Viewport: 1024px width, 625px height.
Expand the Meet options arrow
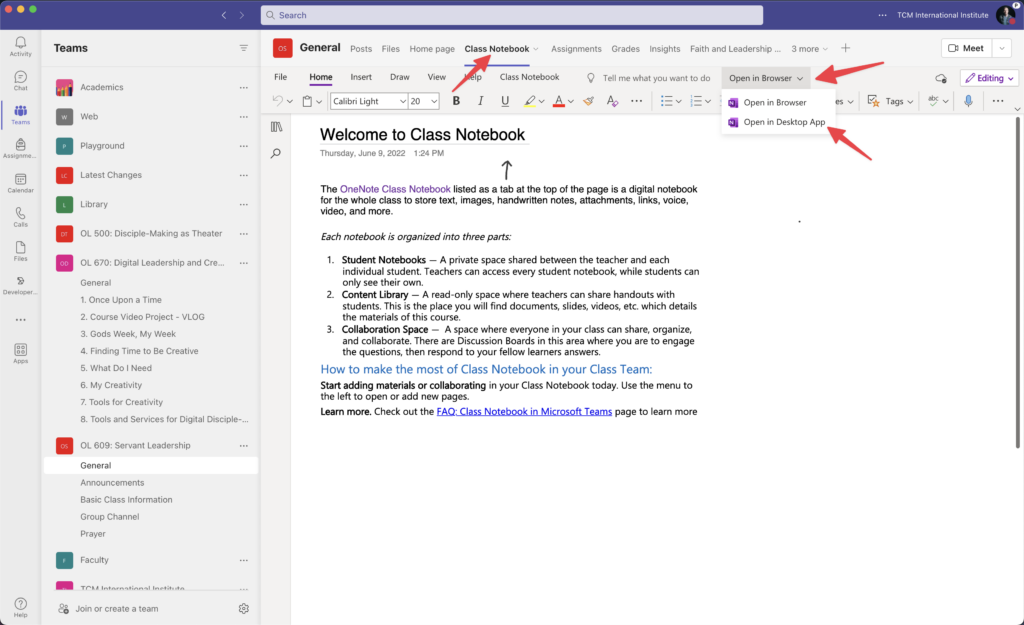[1002, 48]
